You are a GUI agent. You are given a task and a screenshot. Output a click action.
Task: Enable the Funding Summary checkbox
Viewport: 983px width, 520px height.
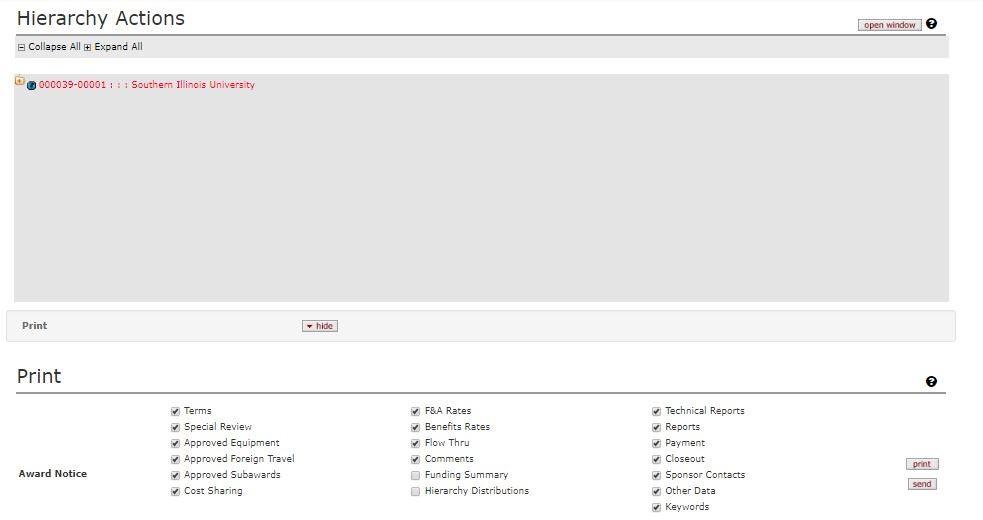tap(416, 475)
